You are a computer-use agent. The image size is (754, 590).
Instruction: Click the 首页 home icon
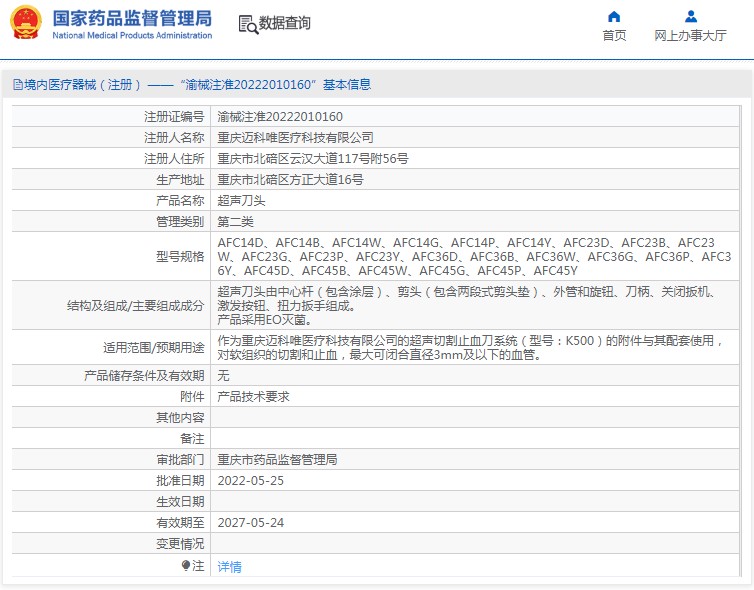click(x=614, y=17)
